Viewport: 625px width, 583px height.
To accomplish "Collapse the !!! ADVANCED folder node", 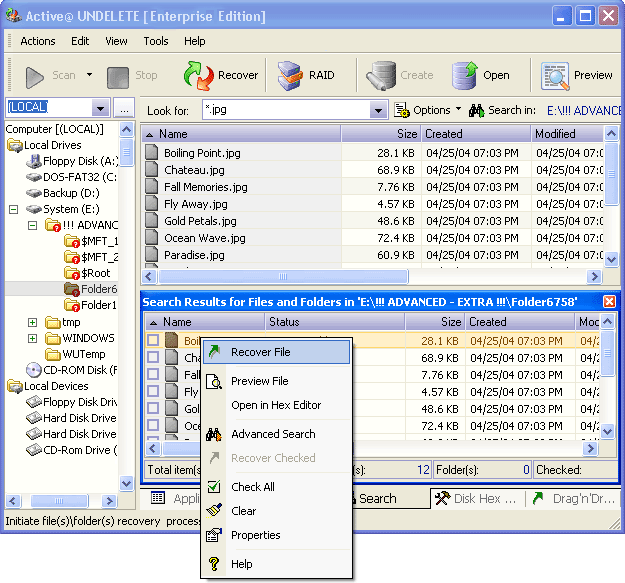I will click(x=33, y=225).
